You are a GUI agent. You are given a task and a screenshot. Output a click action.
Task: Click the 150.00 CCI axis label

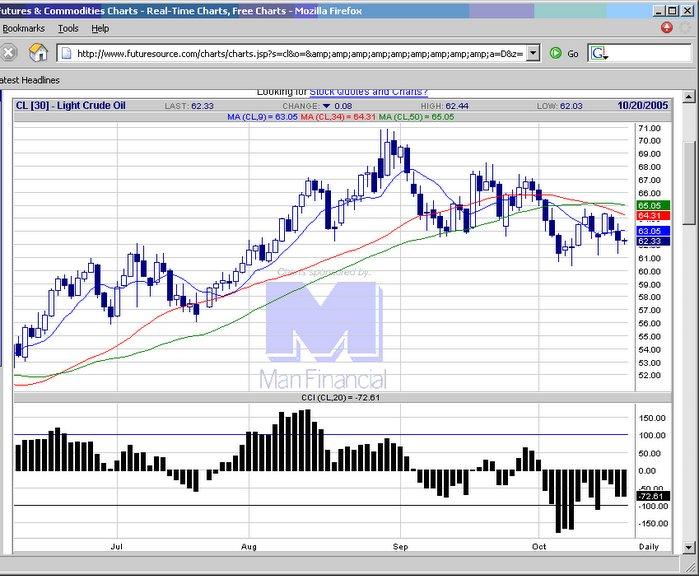[x=652, y=418]
